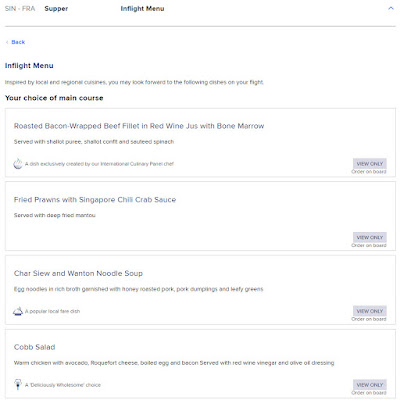
Task: Click 'Served with deep fried mantou' description
Action: [55, 215]
